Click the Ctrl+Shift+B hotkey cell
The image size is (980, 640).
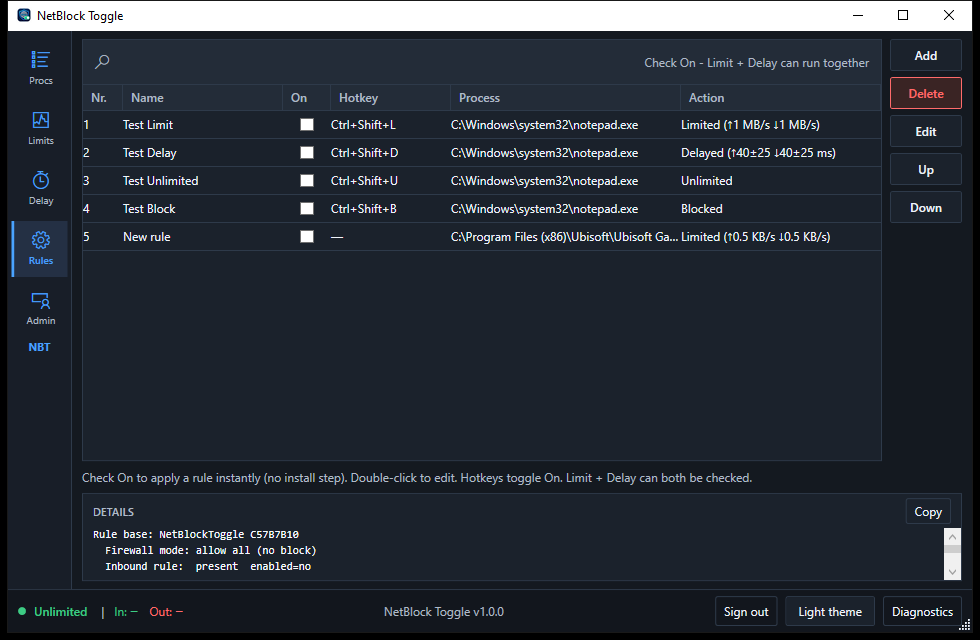(x=364, y=208)
